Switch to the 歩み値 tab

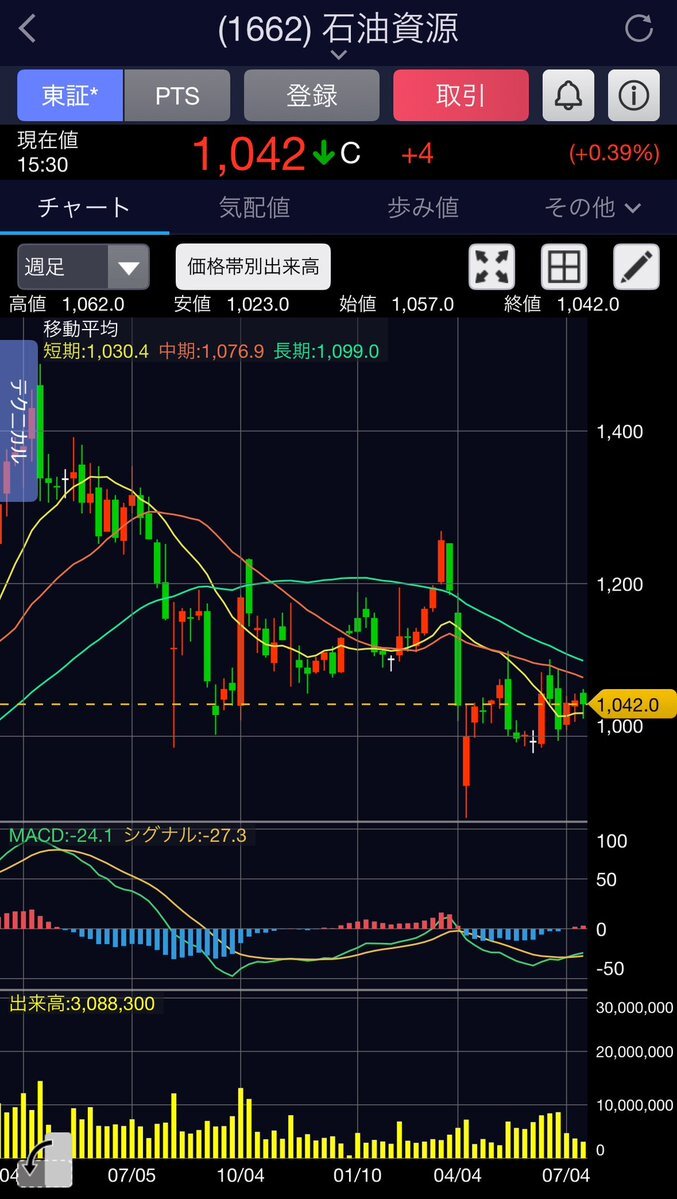(423, 207)
